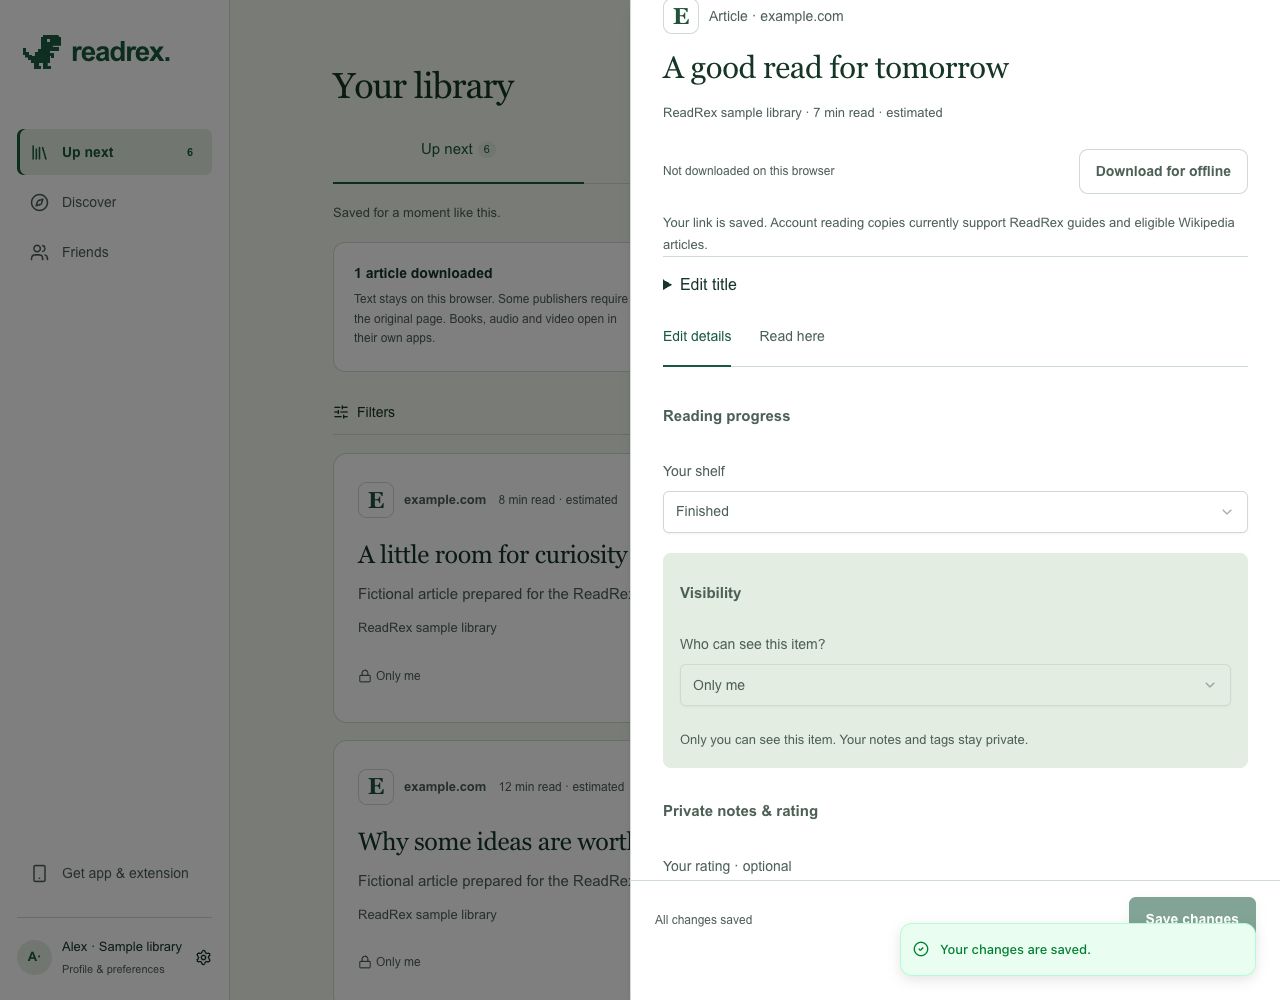Click the E site icon in the article panel header
This screenshot has height=1000, width=1280.
681,16
